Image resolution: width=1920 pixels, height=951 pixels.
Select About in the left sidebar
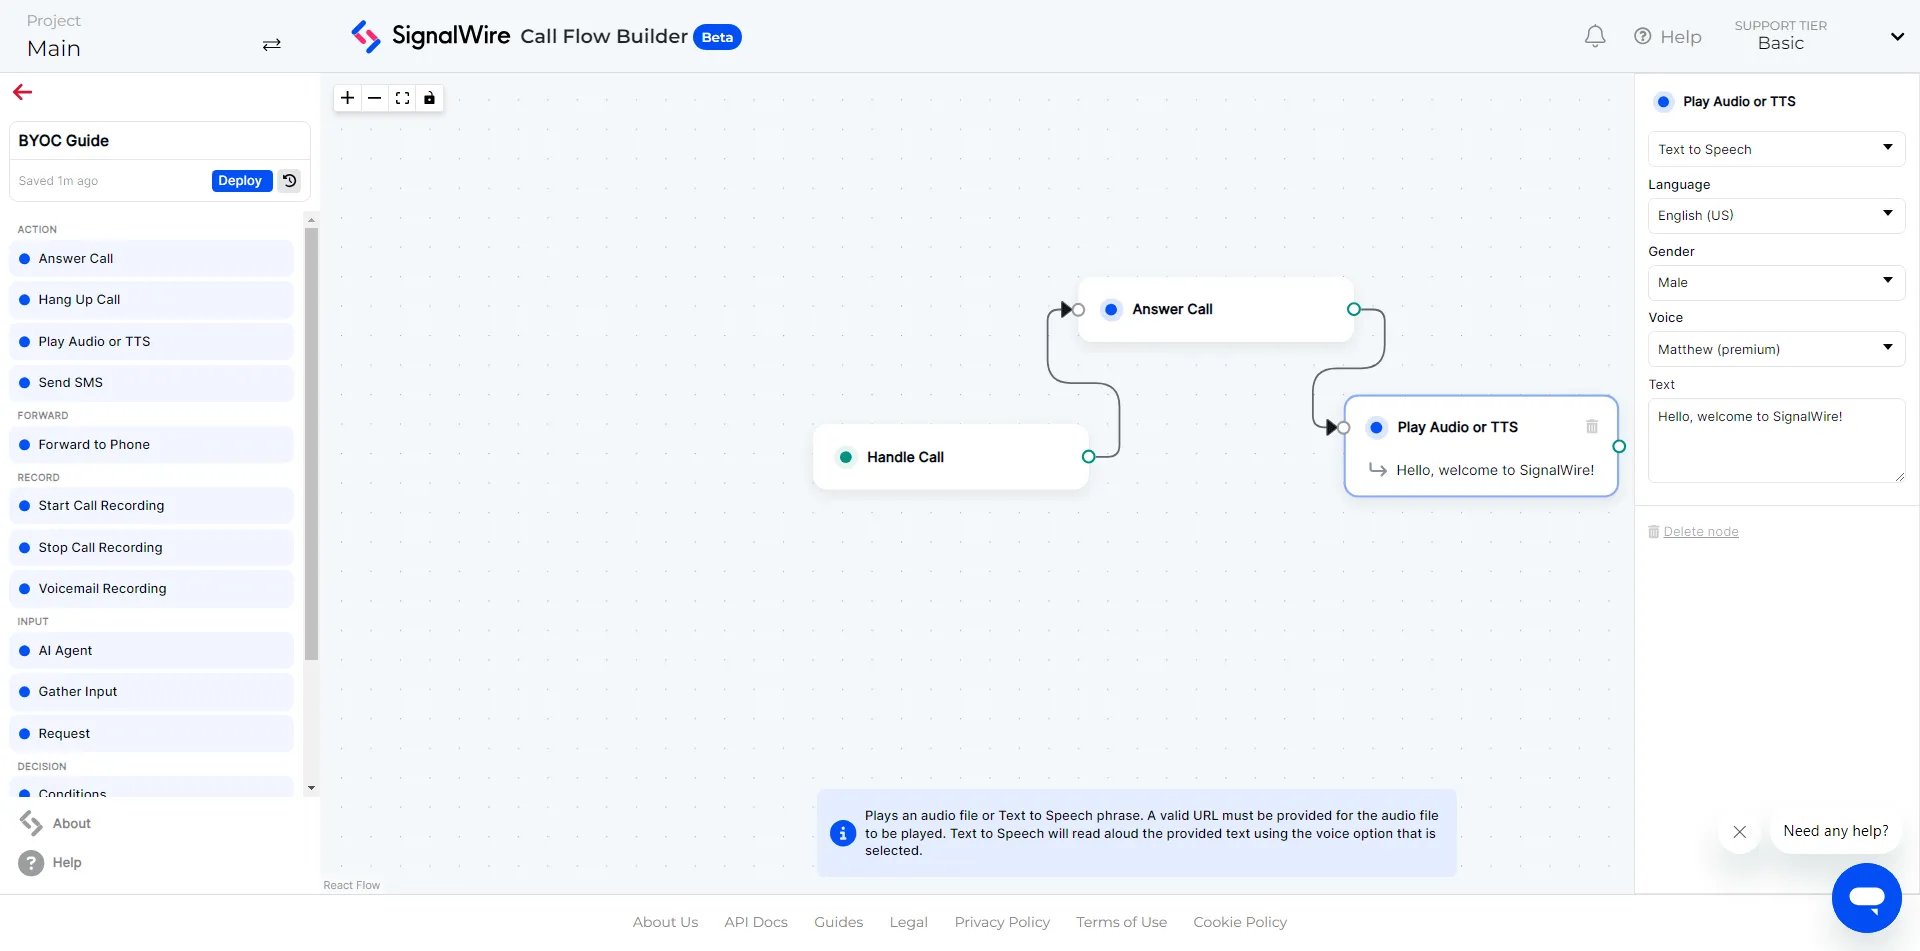point(68,823)
